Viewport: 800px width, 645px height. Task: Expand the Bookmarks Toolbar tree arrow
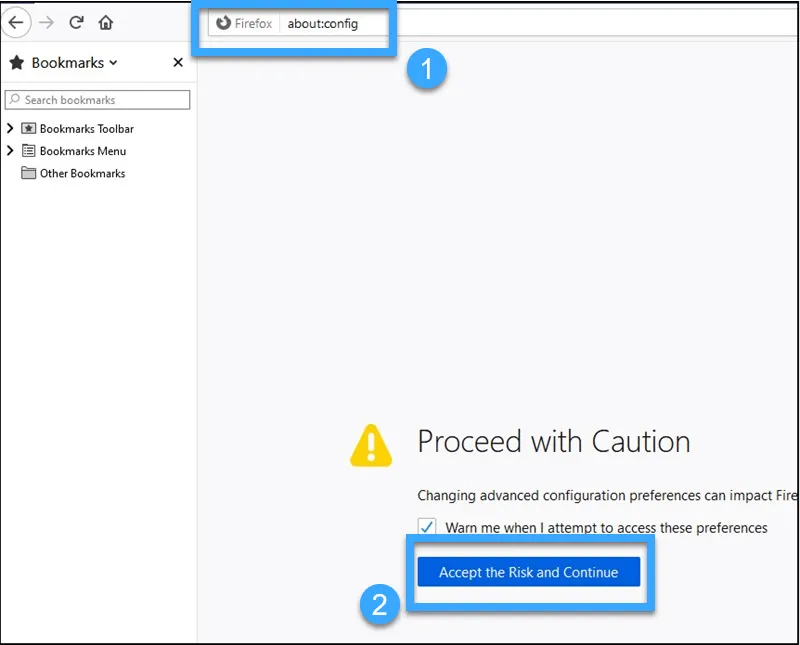[x=10, y=129]
